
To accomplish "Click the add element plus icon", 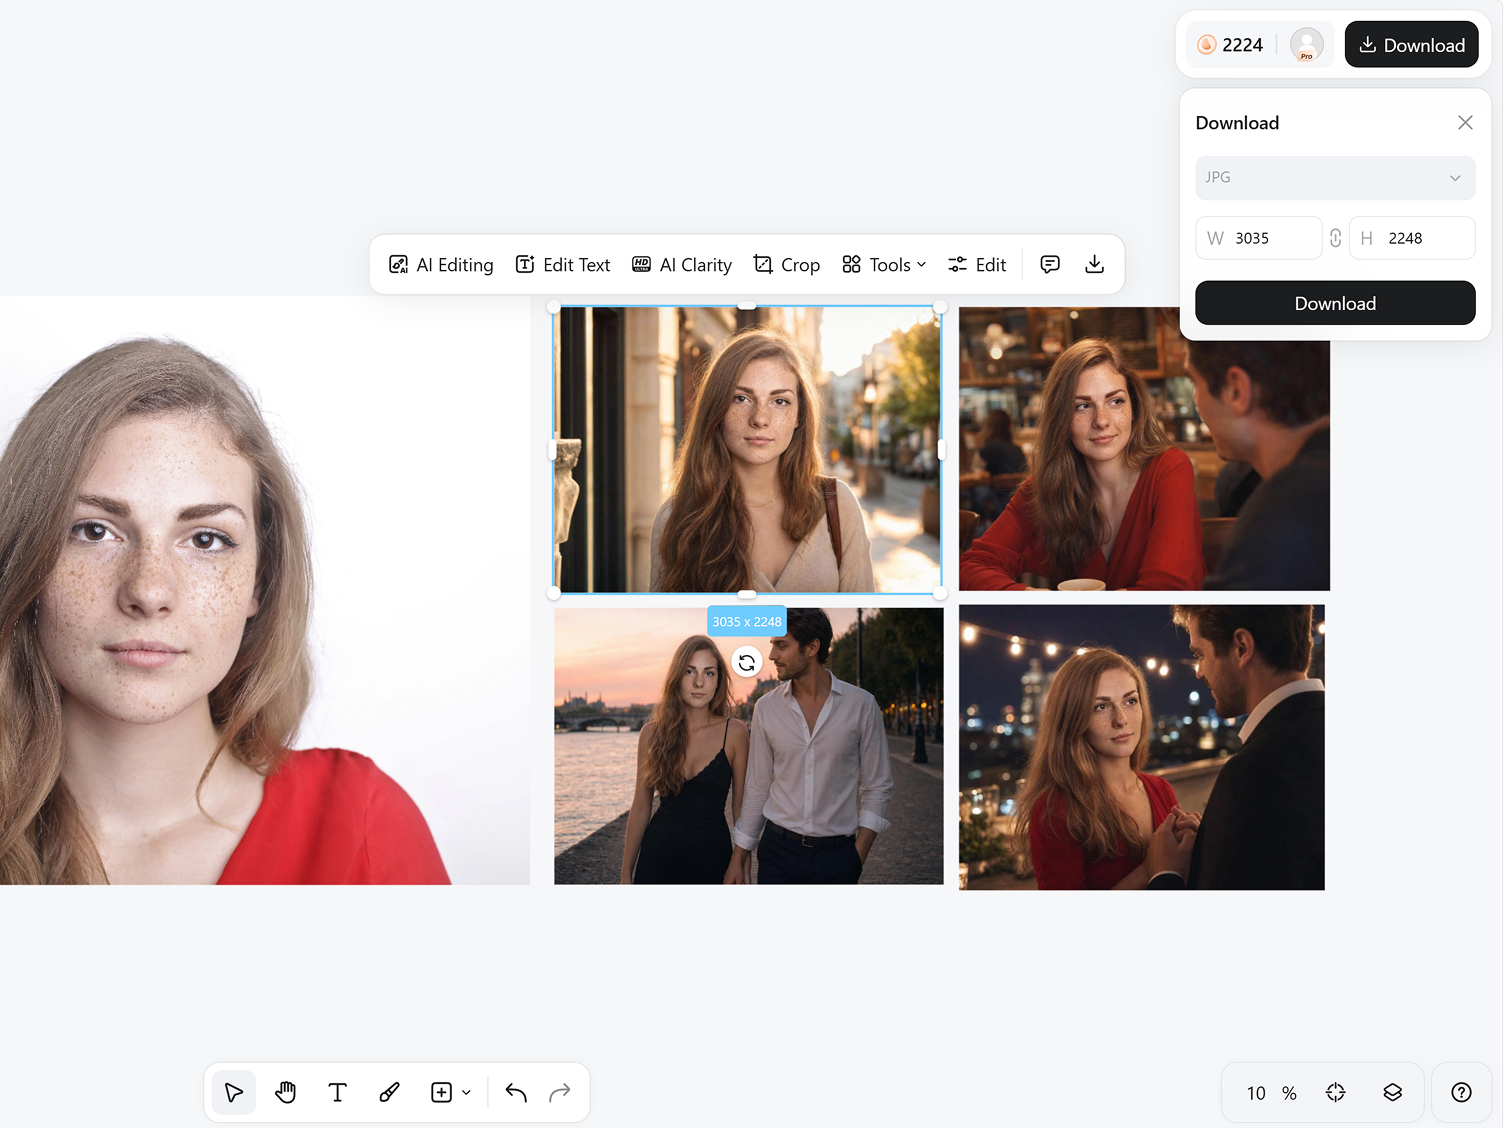I will point(441,1092).
